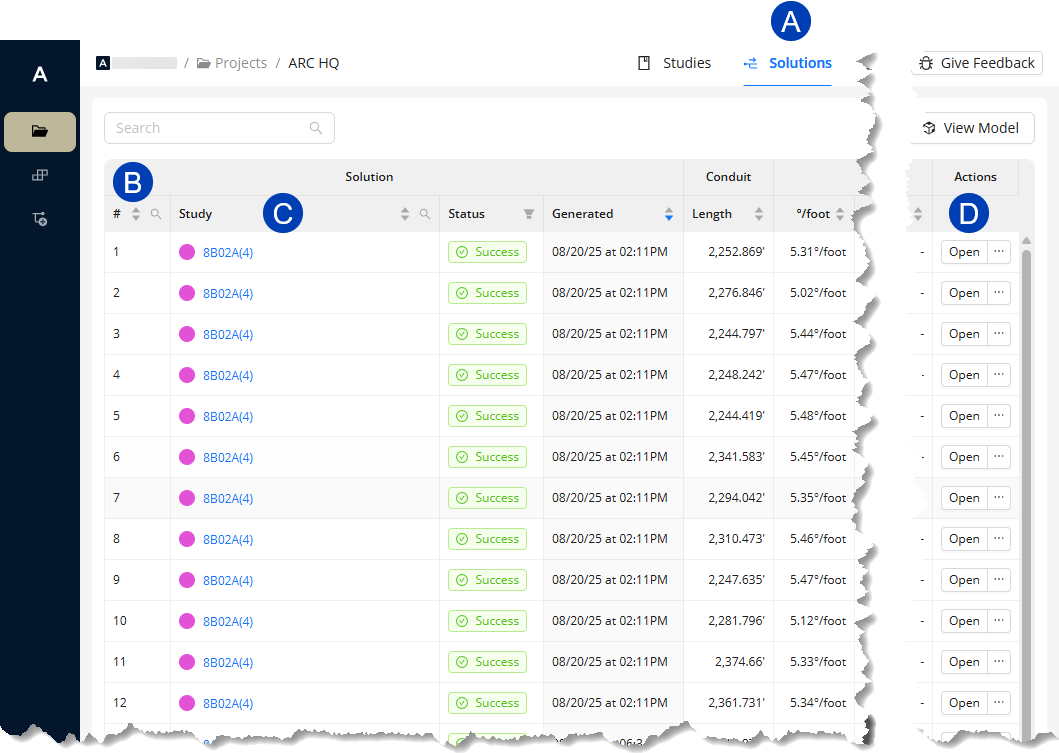This screenshot has height=753, width=1059.
Task: Open more actions for solution row 7
Action: coord(999,498)
